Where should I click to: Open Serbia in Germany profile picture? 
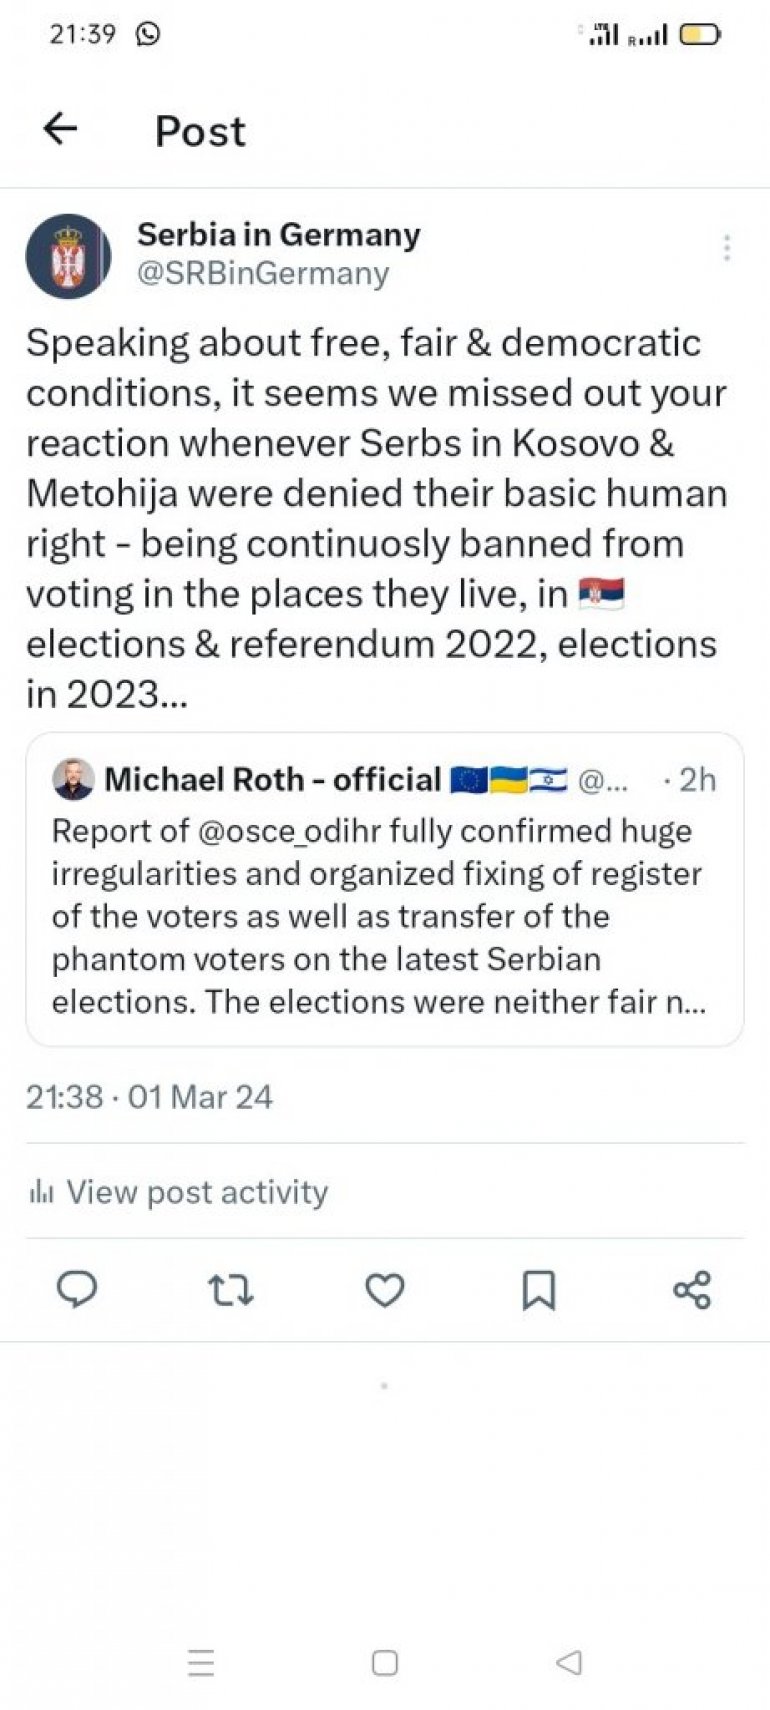[68, 256]
